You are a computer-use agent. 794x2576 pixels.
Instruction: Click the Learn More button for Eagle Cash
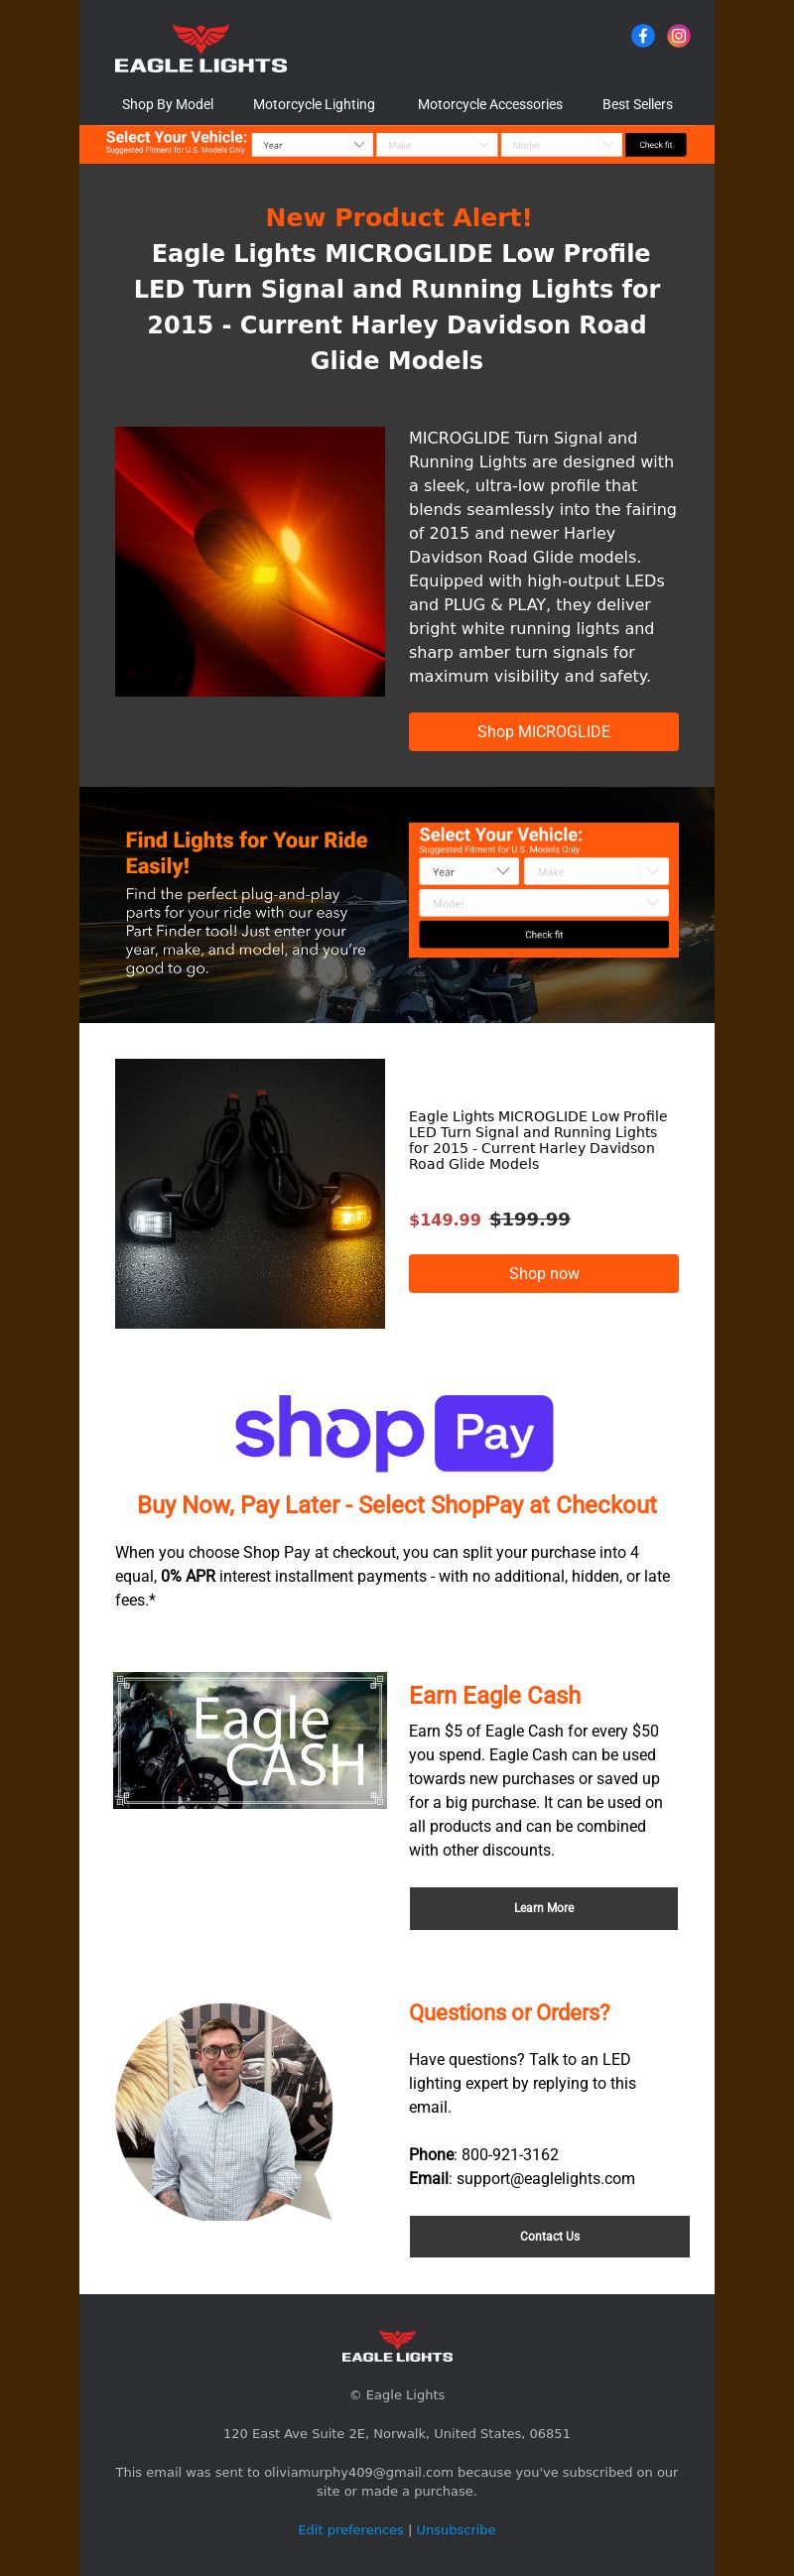click(x=544, y=1908)
